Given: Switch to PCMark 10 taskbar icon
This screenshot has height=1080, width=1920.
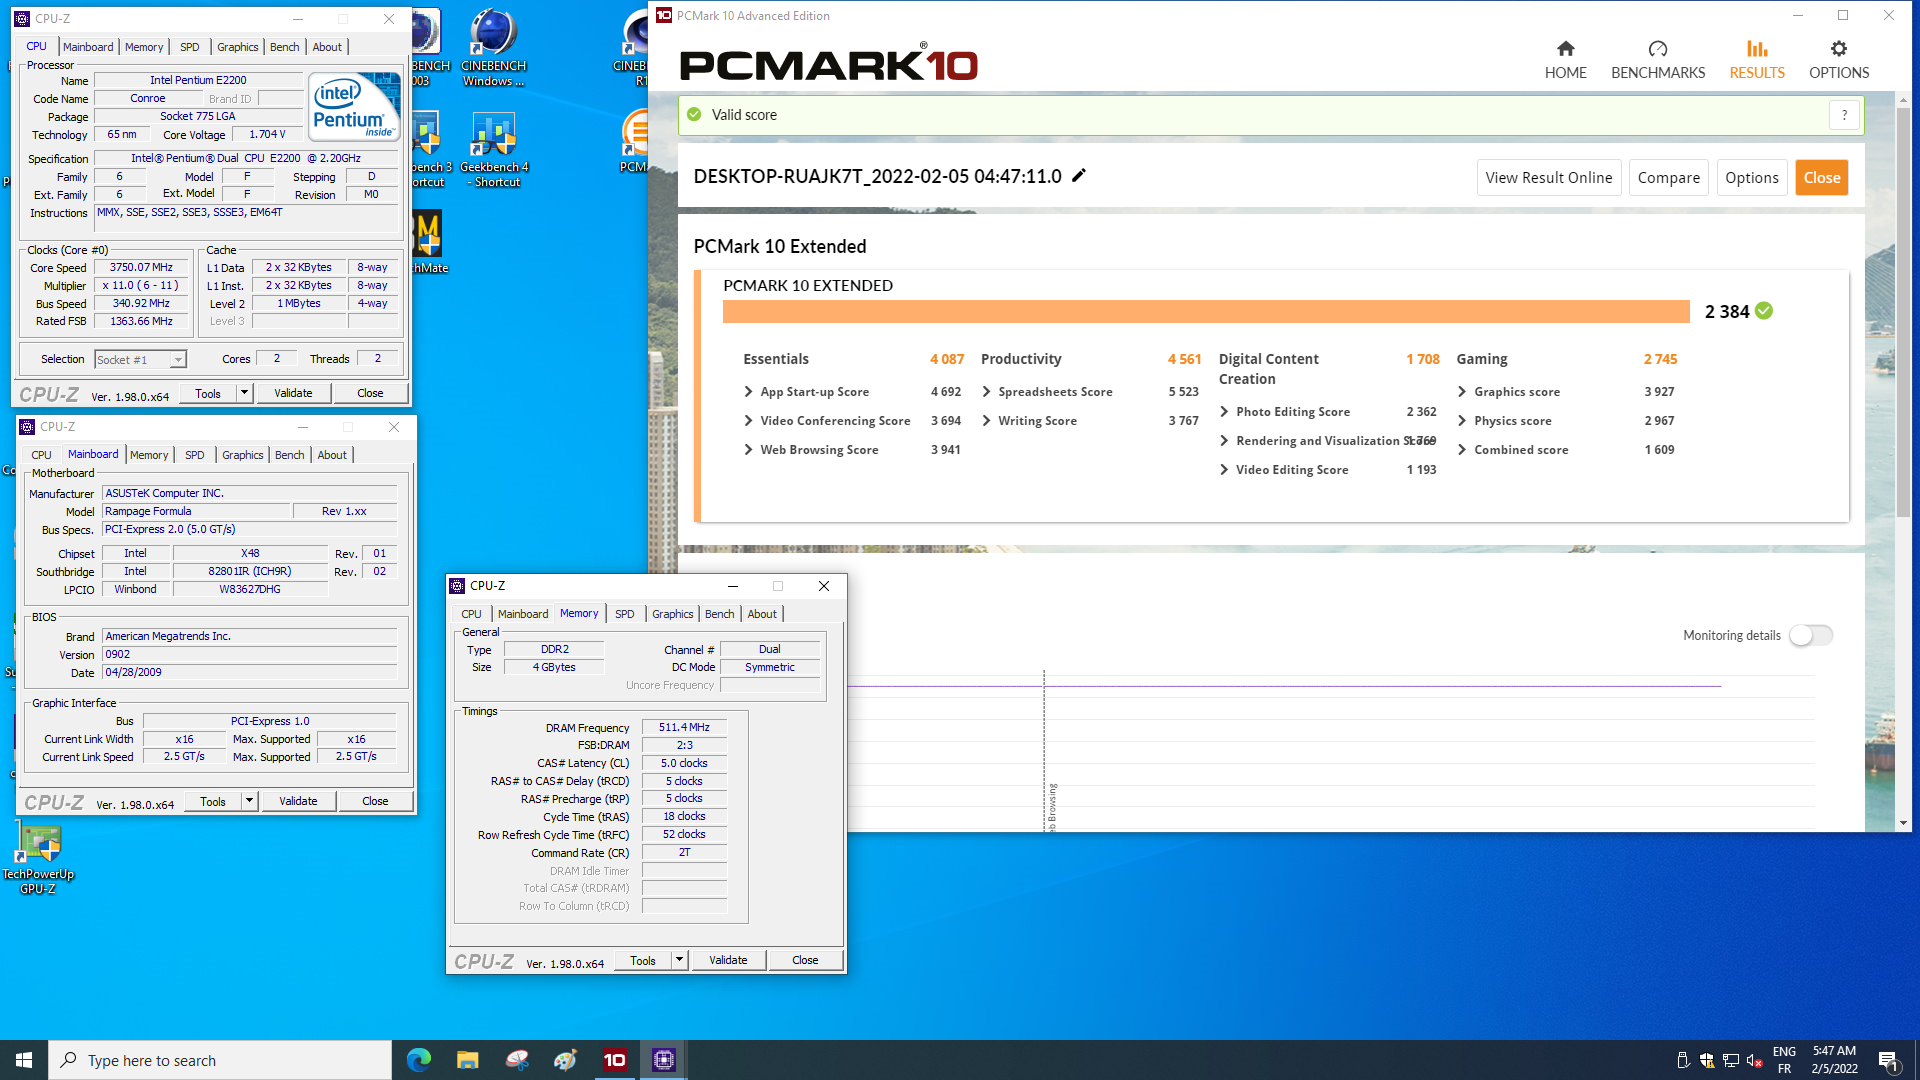Looking at the screenshot, I should tap(615, 1060).
